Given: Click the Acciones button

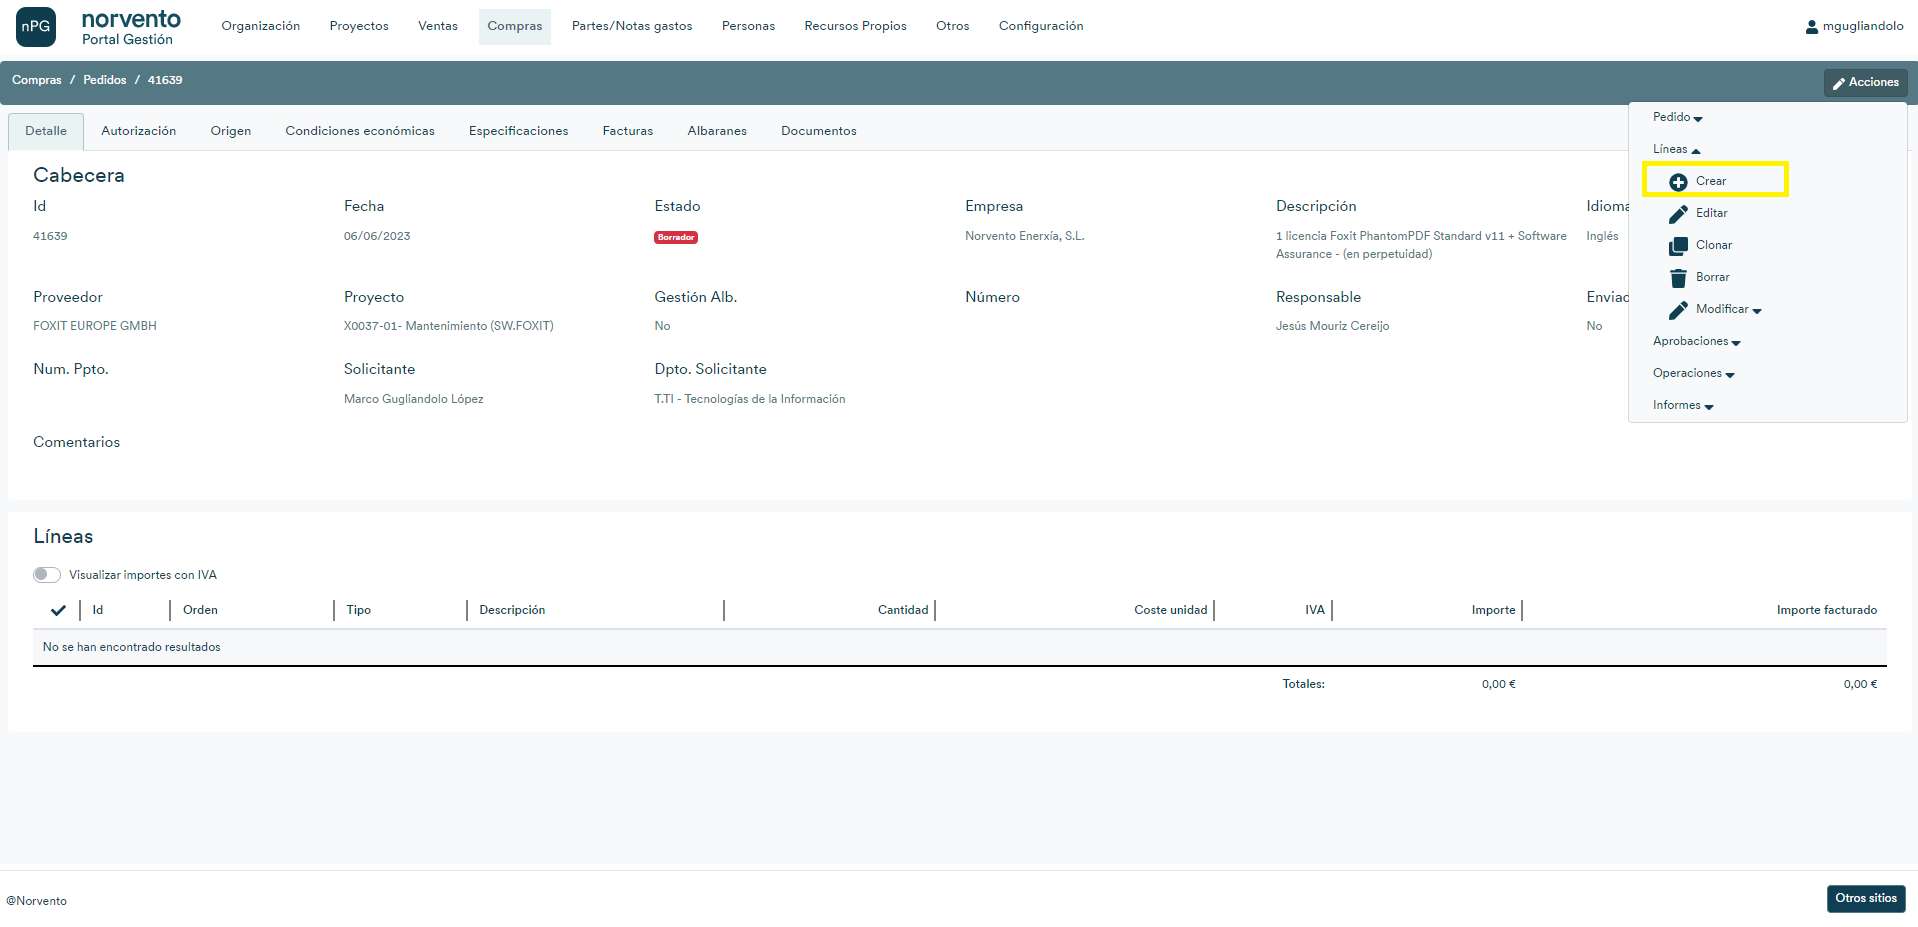Looking at the screenshot, I should [1865, 83].
